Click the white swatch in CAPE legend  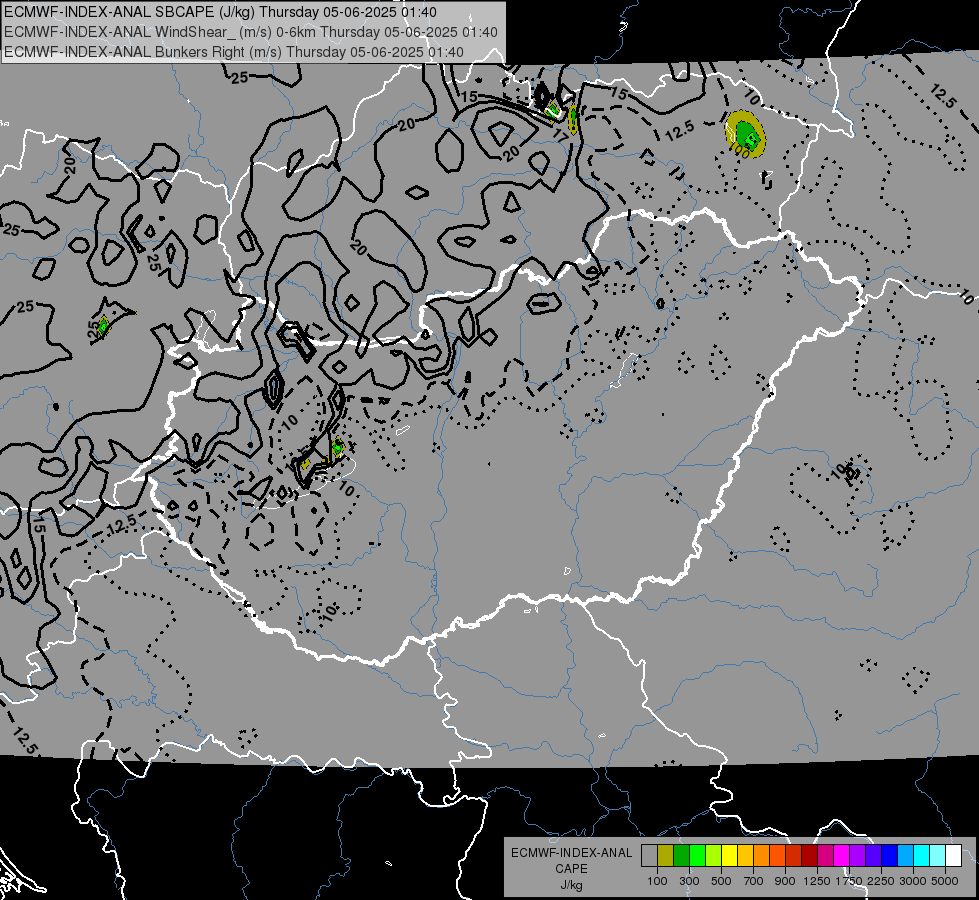tap(954, 856)
